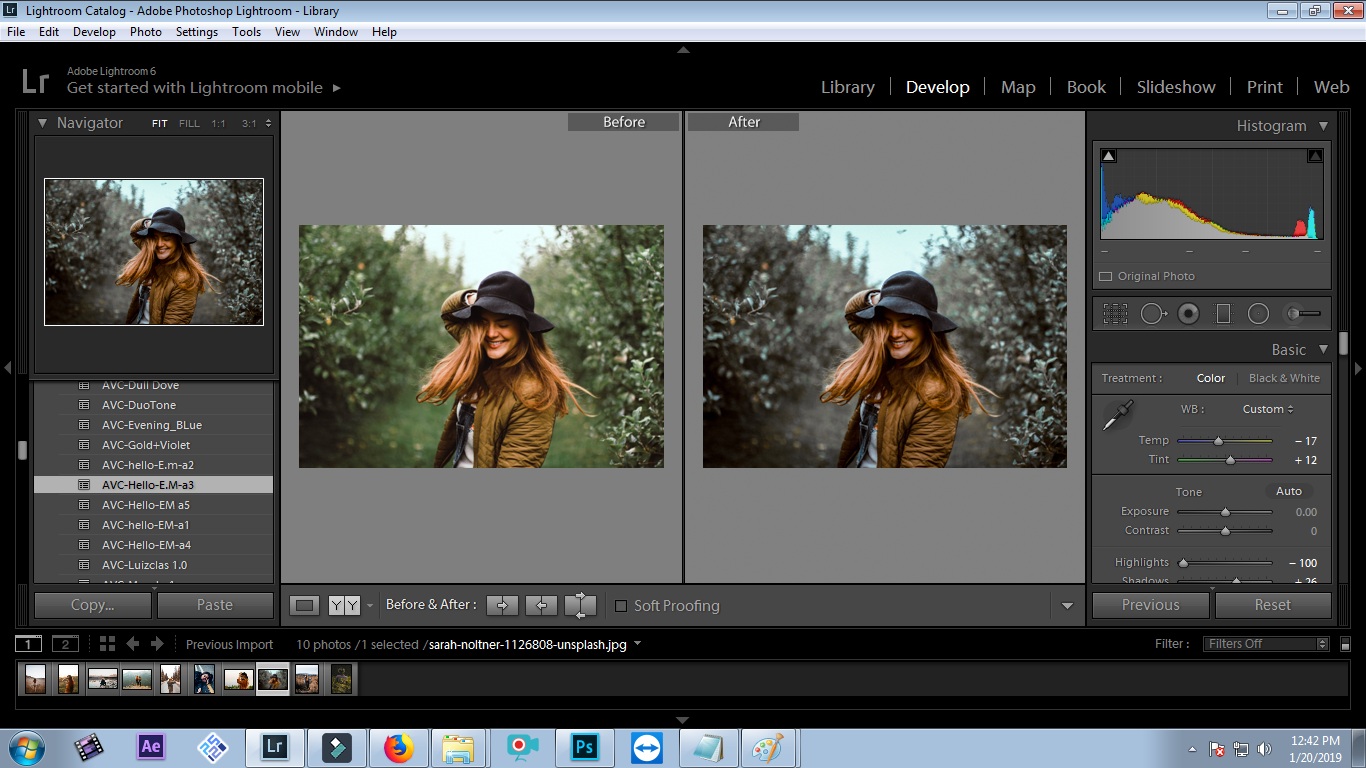The image size is (1366, 768).
Task: Click the Navigator preview image
Action: coord(154,252)
